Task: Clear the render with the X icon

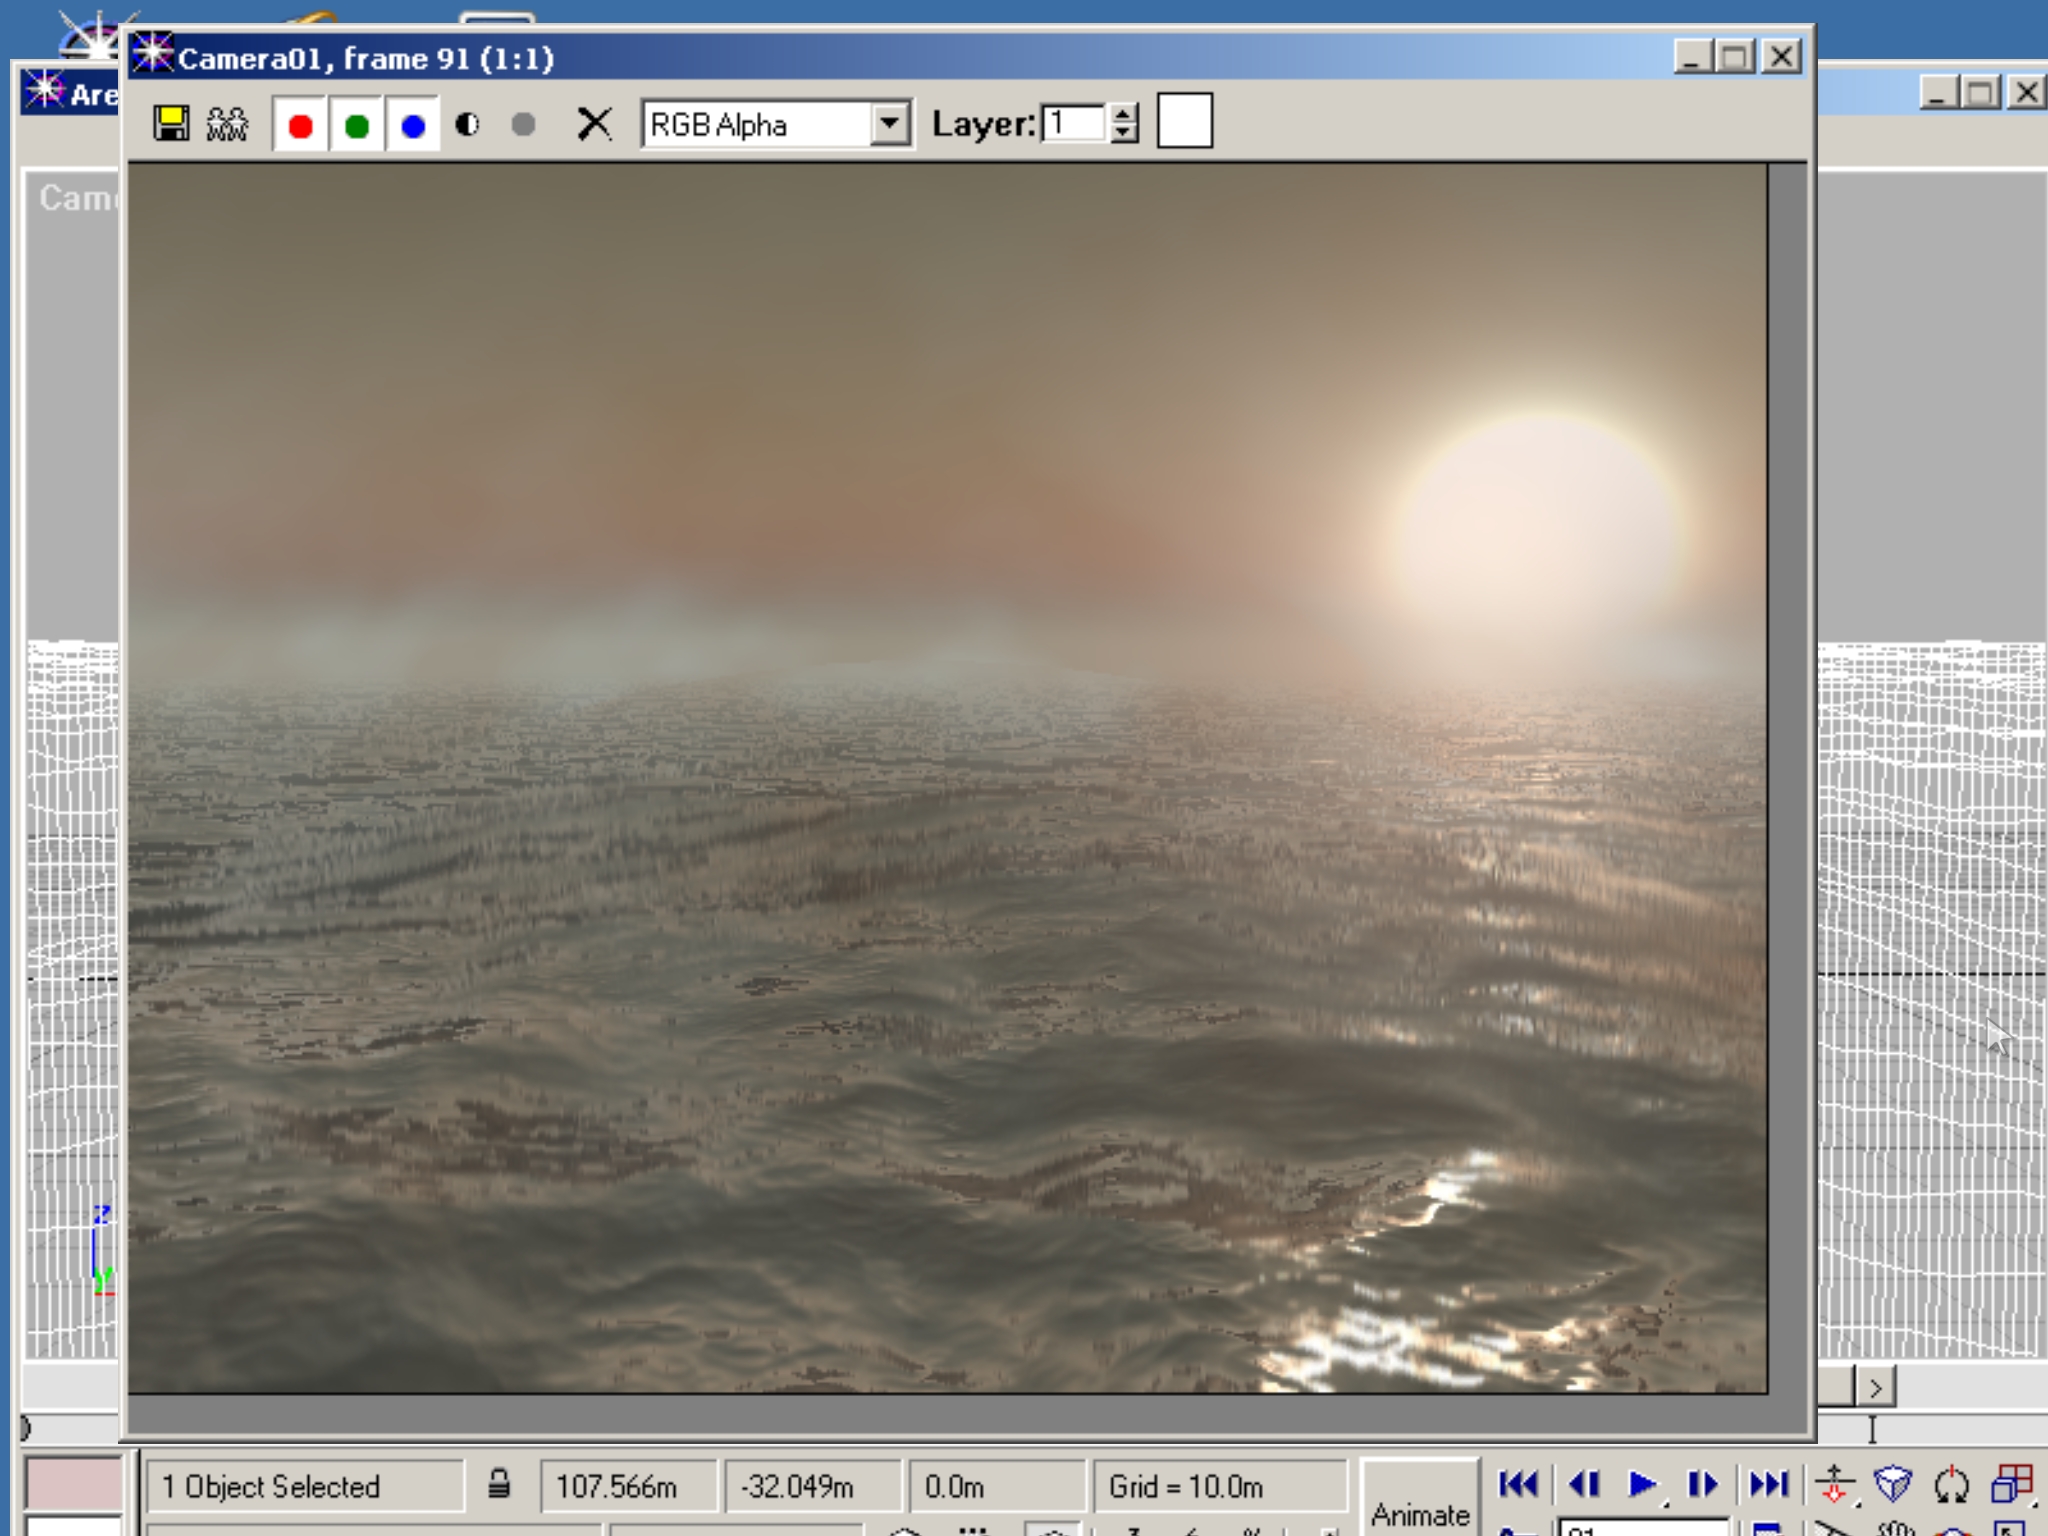Action: pyautogui.click(x=594, y=125)
